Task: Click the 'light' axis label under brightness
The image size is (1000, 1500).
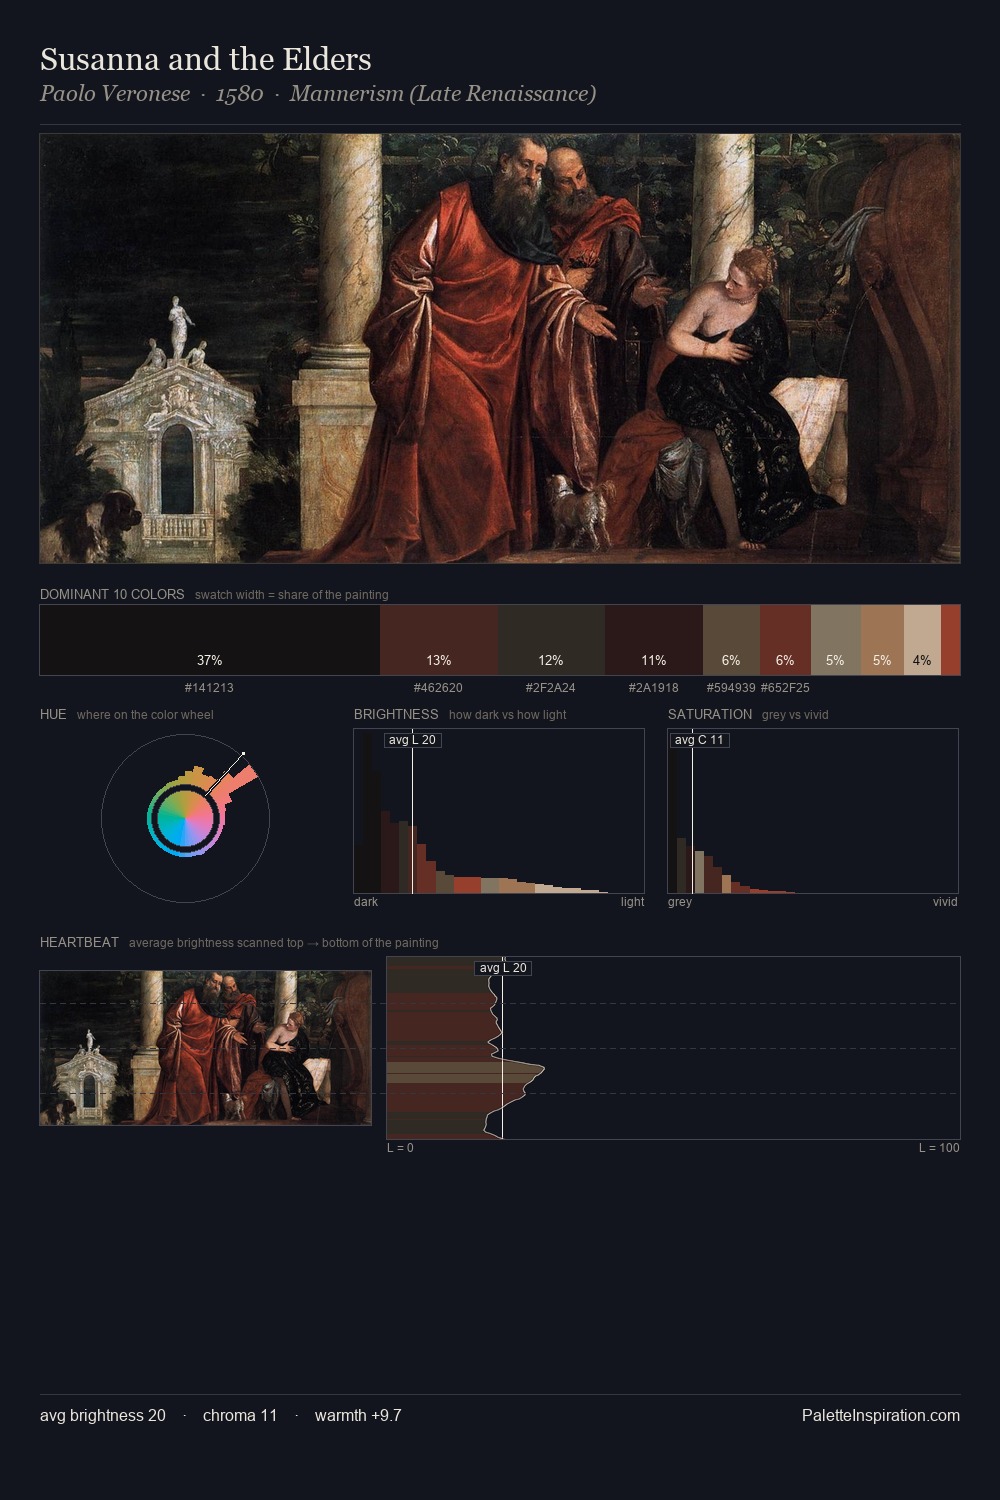Action: pos(633,902)
